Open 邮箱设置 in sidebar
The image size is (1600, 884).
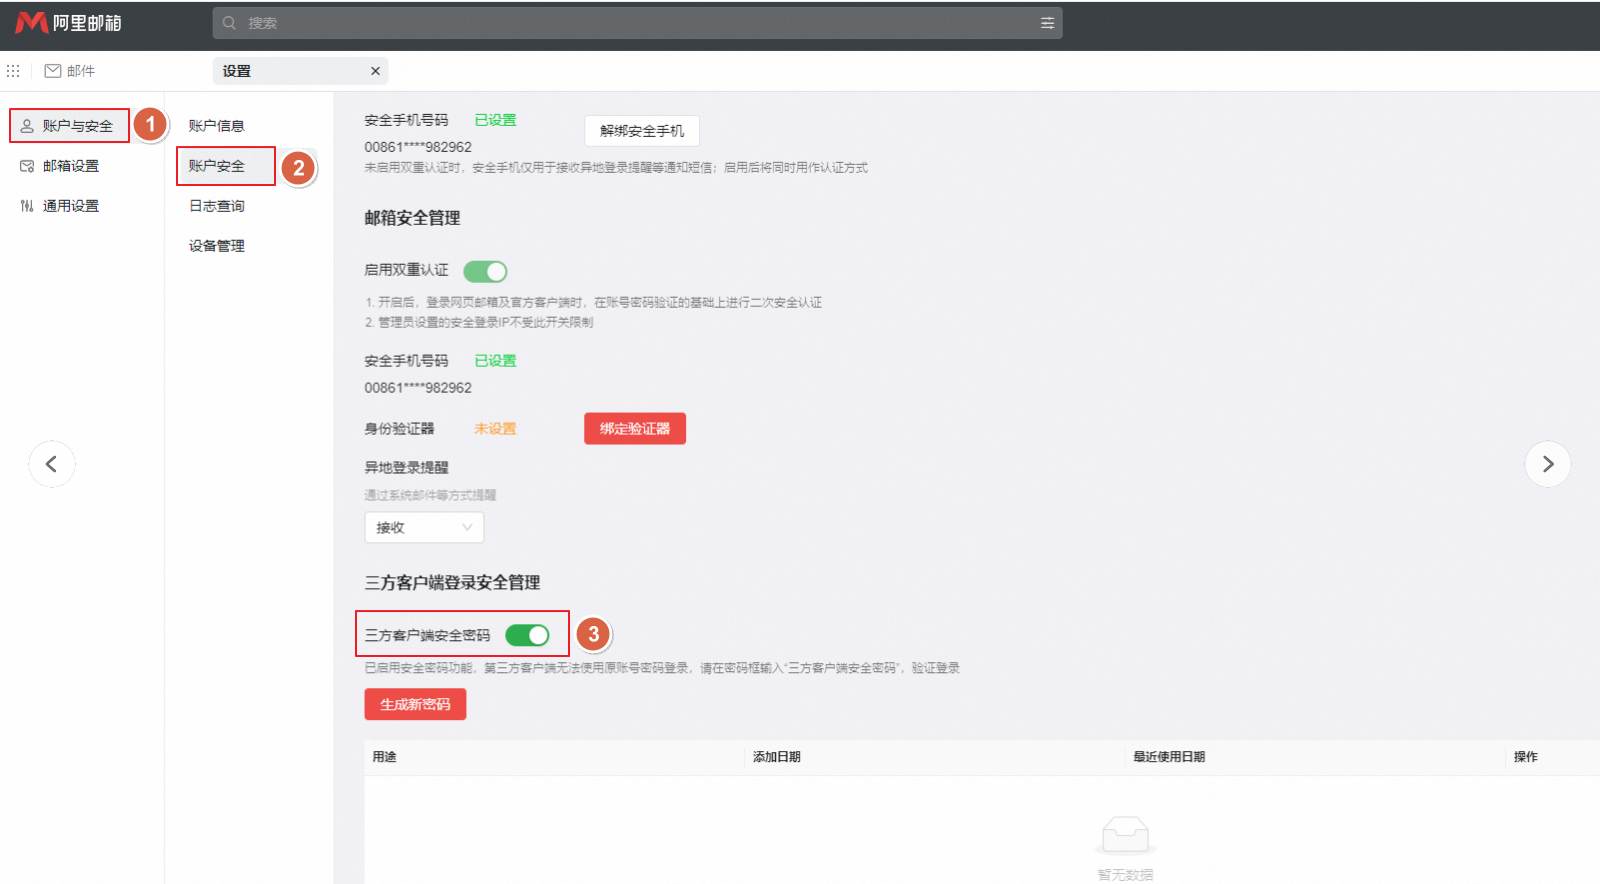(70, 166)
